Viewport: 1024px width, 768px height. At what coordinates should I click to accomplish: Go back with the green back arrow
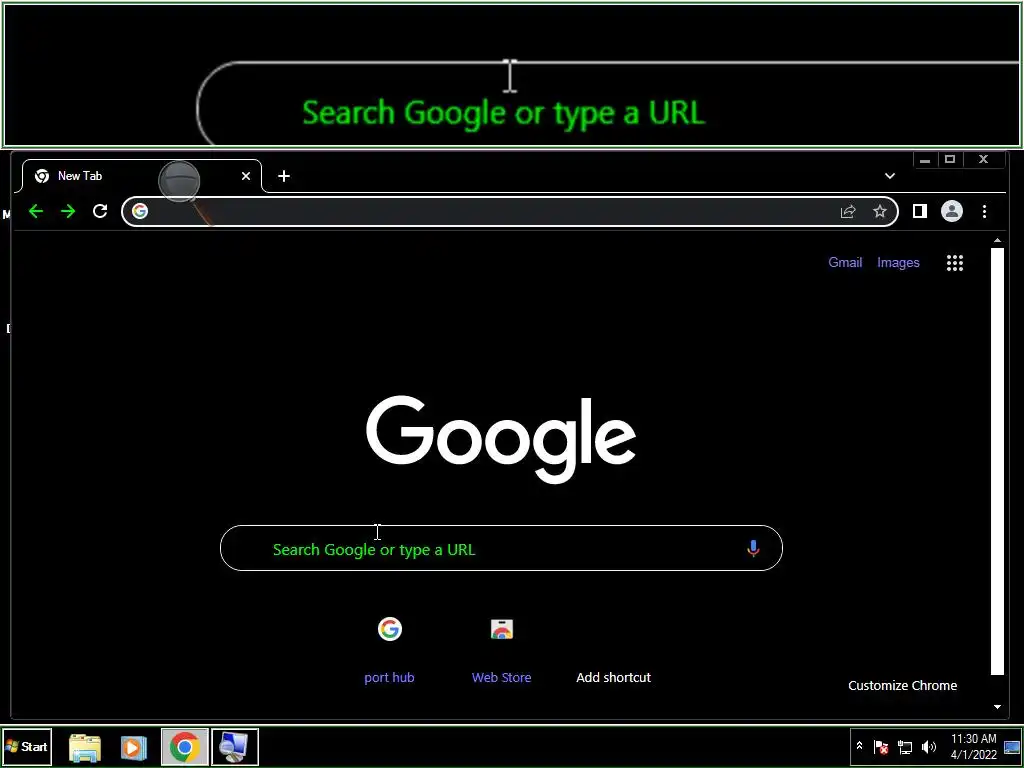point(36,211)
